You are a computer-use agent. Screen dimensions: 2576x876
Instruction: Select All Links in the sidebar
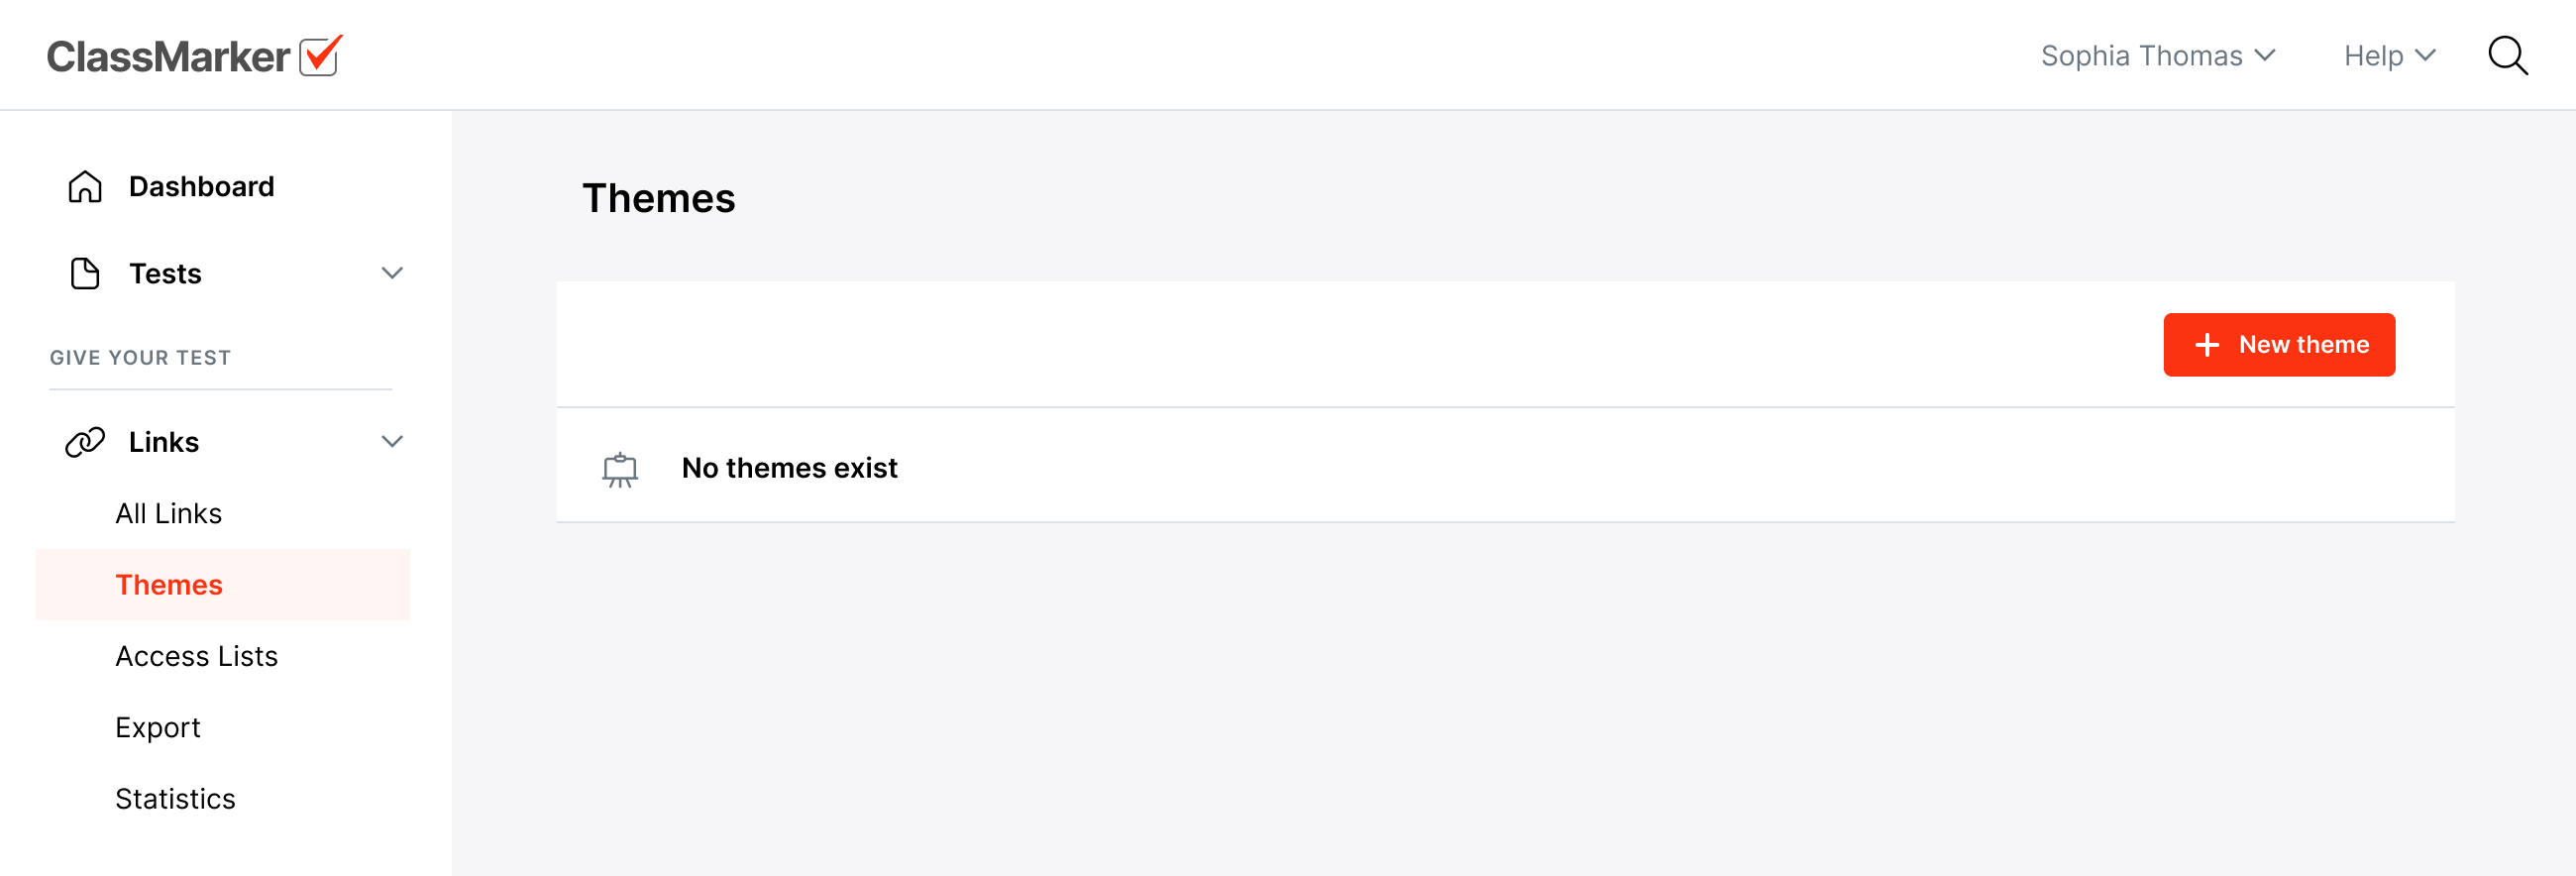click(168, 513)
